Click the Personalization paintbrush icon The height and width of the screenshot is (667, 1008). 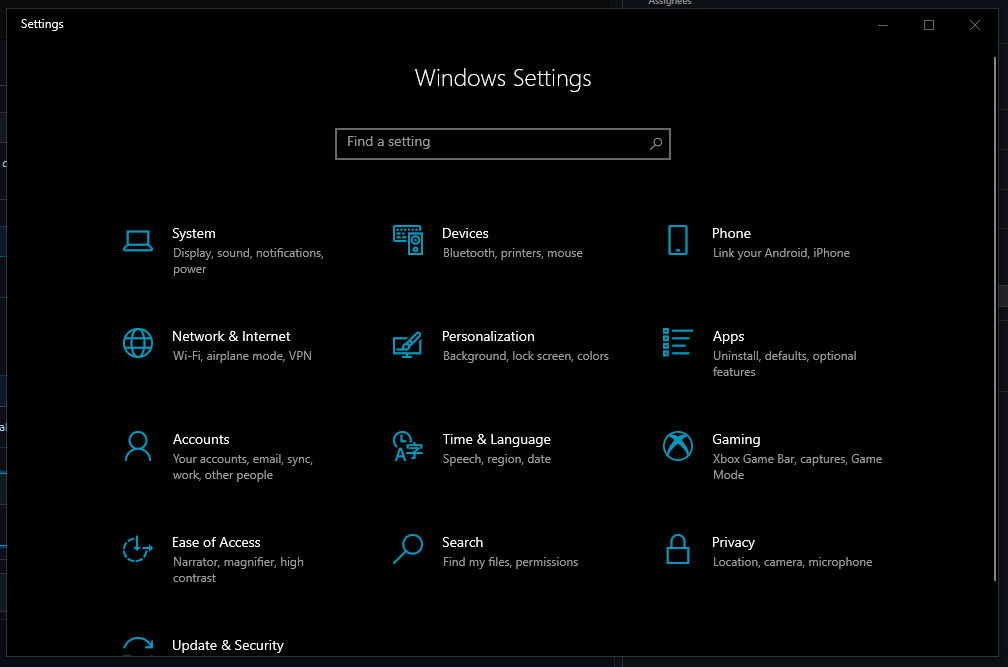(408, 344)
